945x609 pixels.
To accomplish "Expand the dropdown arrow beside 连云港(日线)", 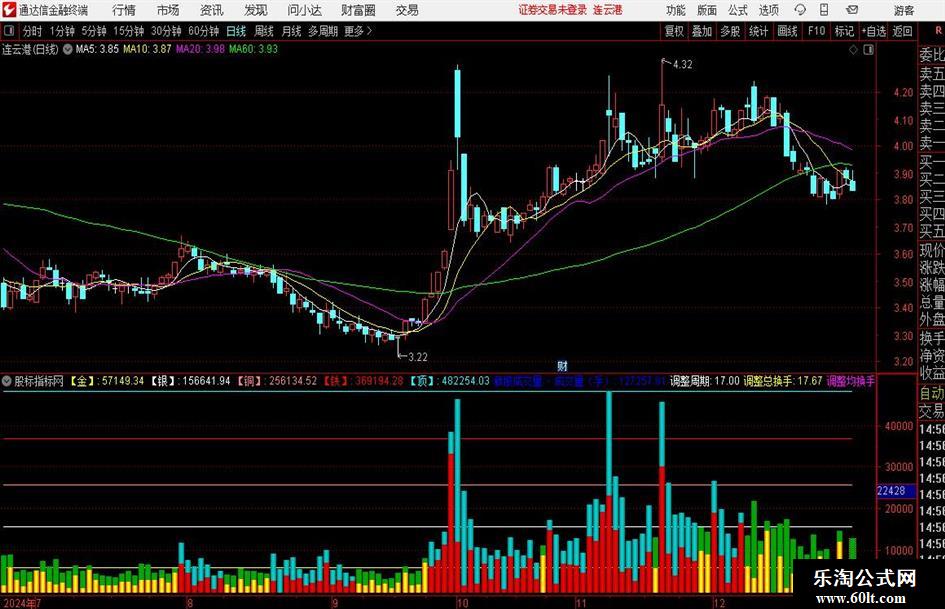I will pyautogui.click(x=67, y=49).
